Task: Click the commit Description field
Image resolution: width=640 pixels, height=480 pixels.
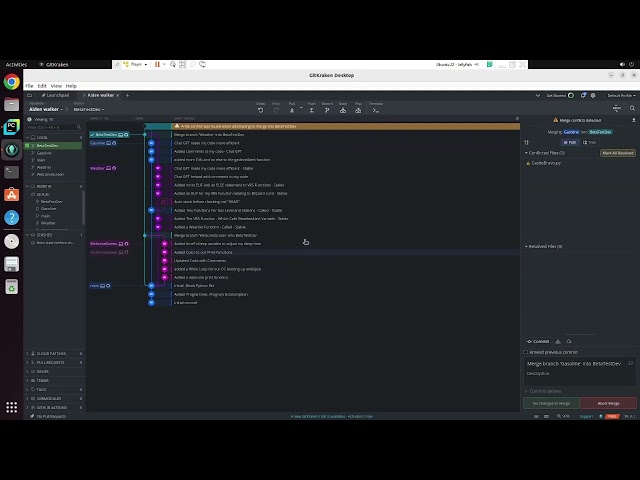Action: click(x=579, y=378)
